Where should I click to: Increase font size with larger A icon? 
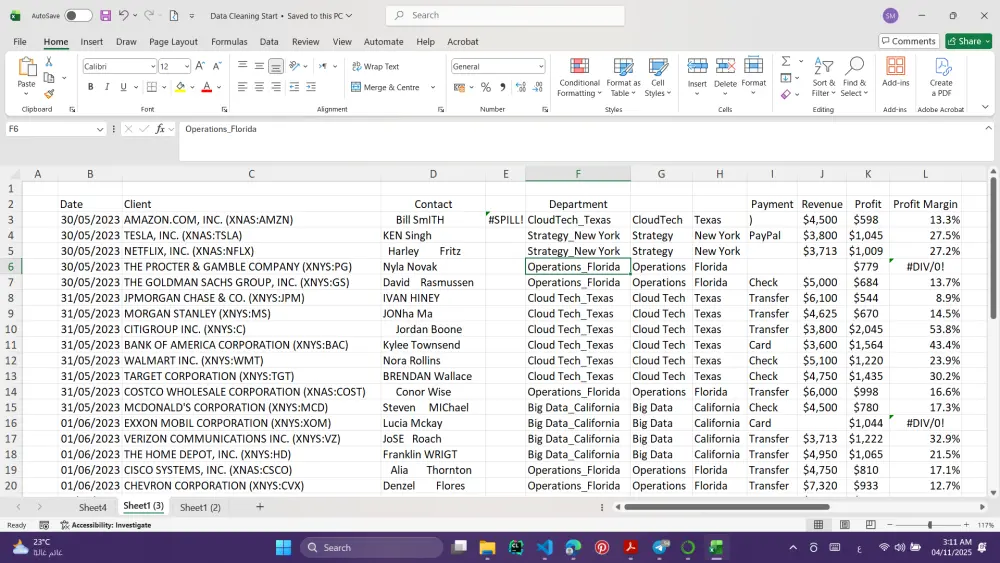[x=200, y=66]
